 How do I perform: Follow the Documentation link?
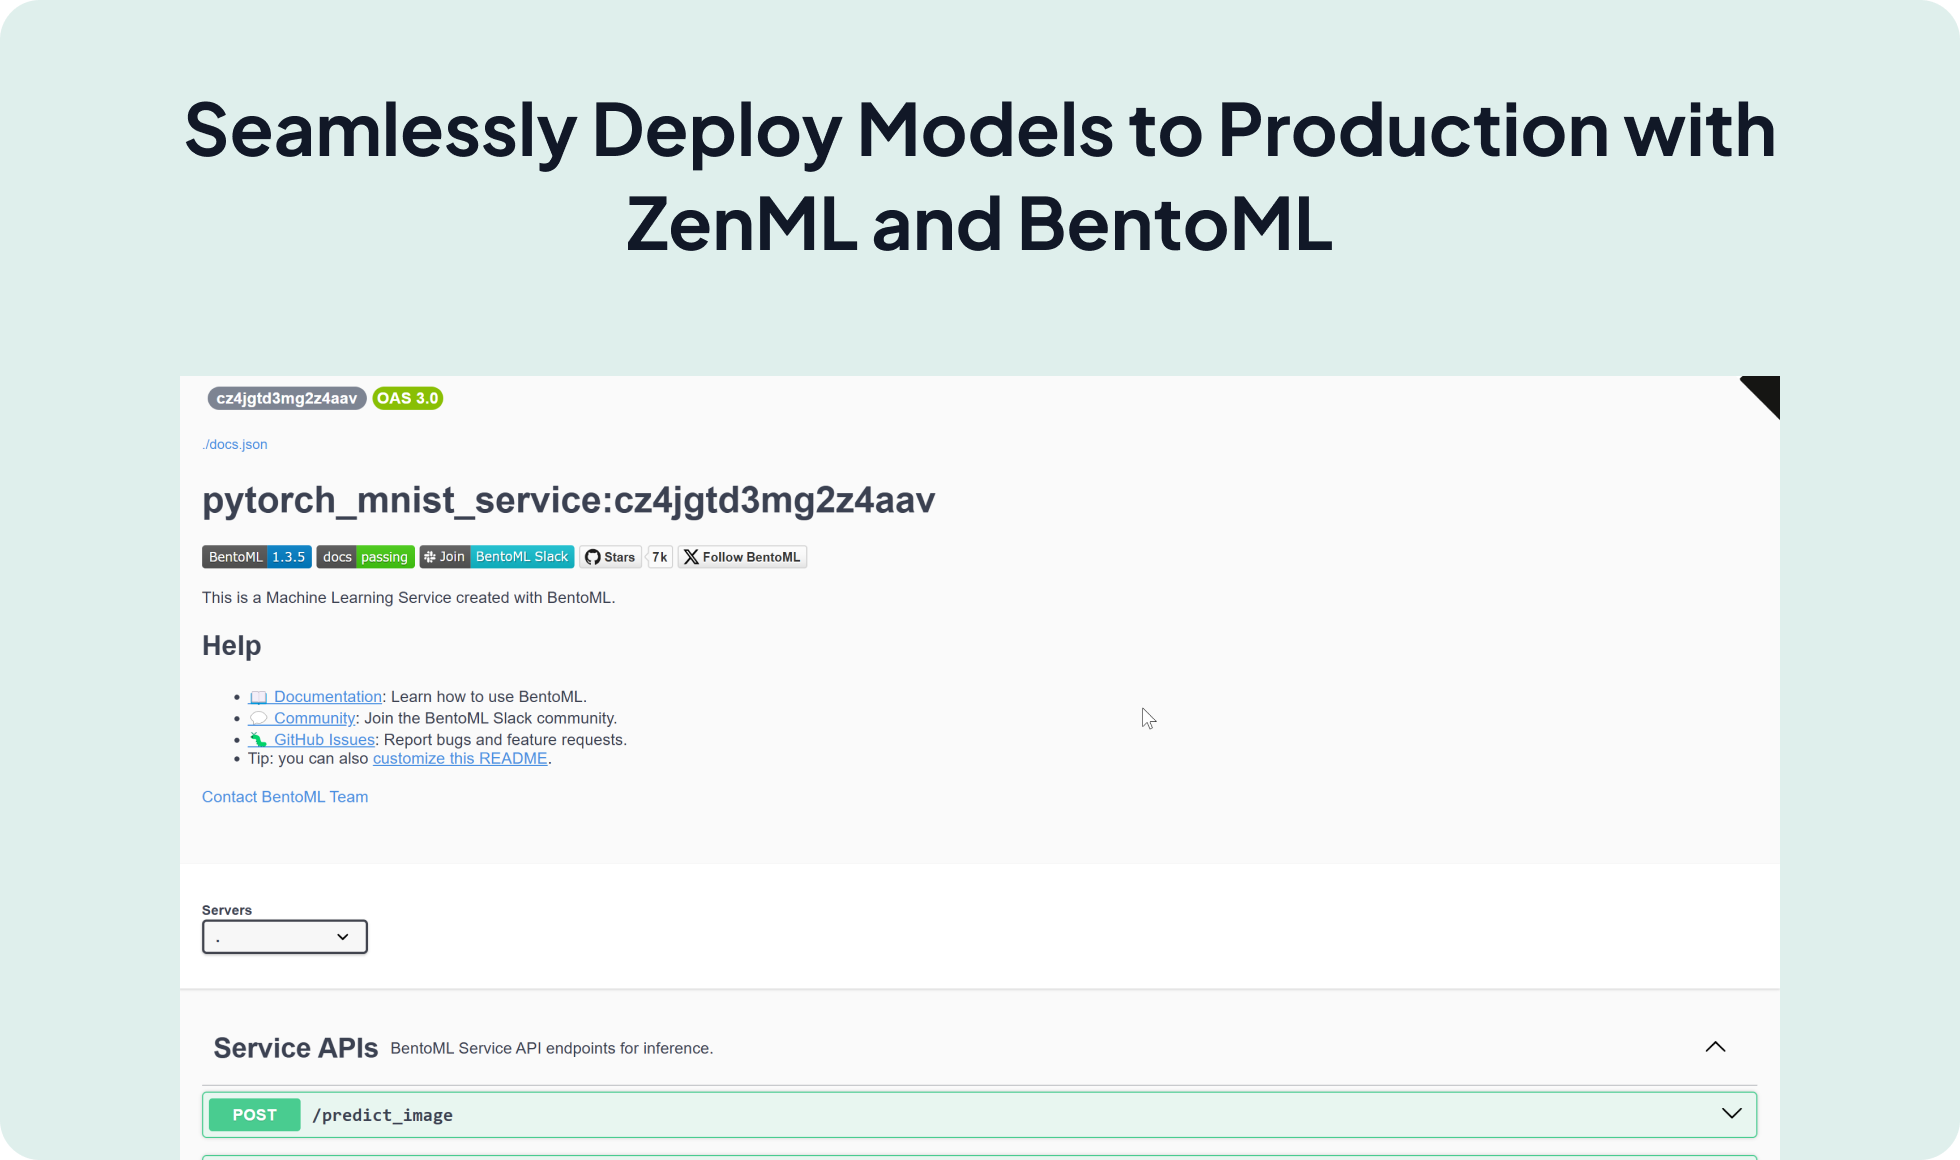click(x=328, y=696)
